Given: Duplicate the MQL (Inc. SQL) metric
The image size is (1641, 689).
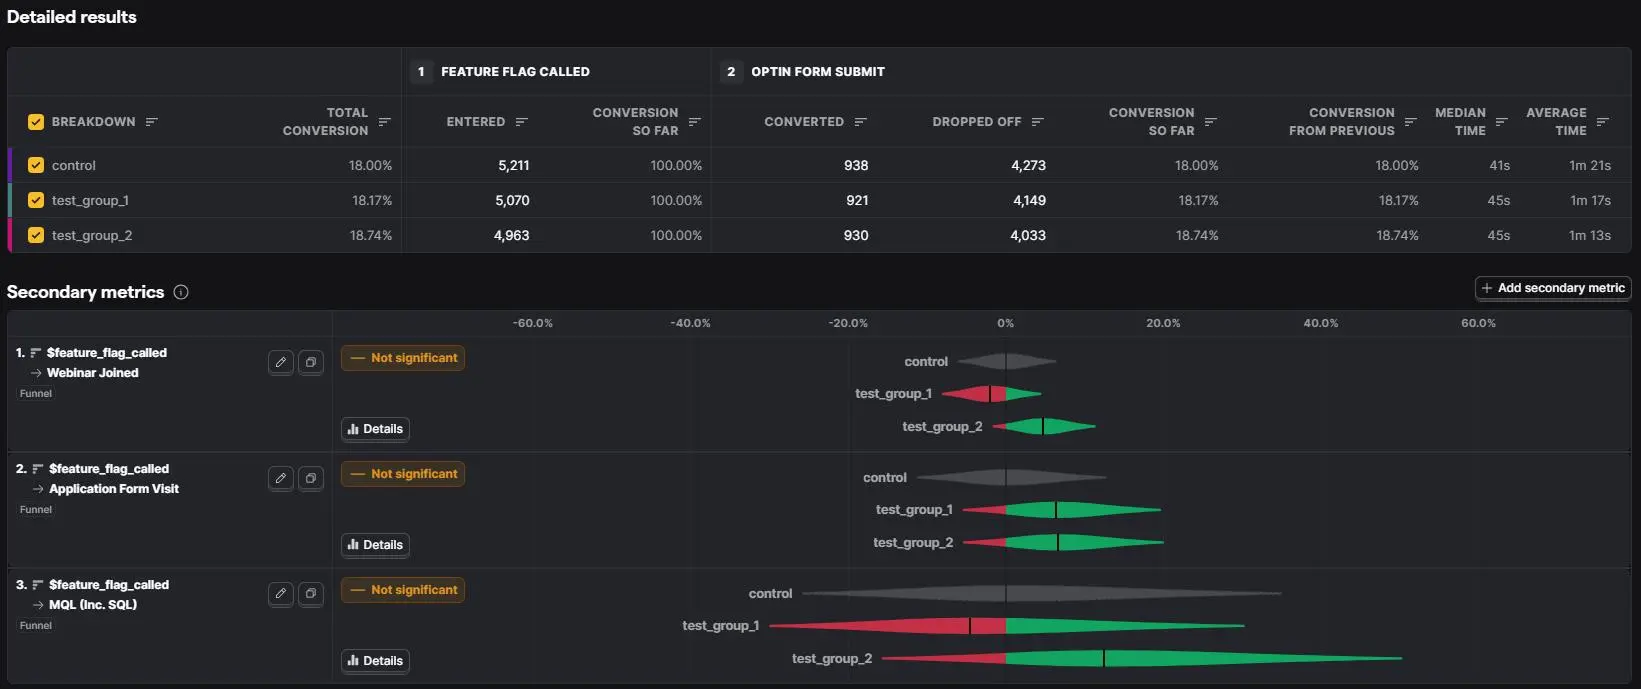Looking at the screenshot, I should [x=311, y=594].
